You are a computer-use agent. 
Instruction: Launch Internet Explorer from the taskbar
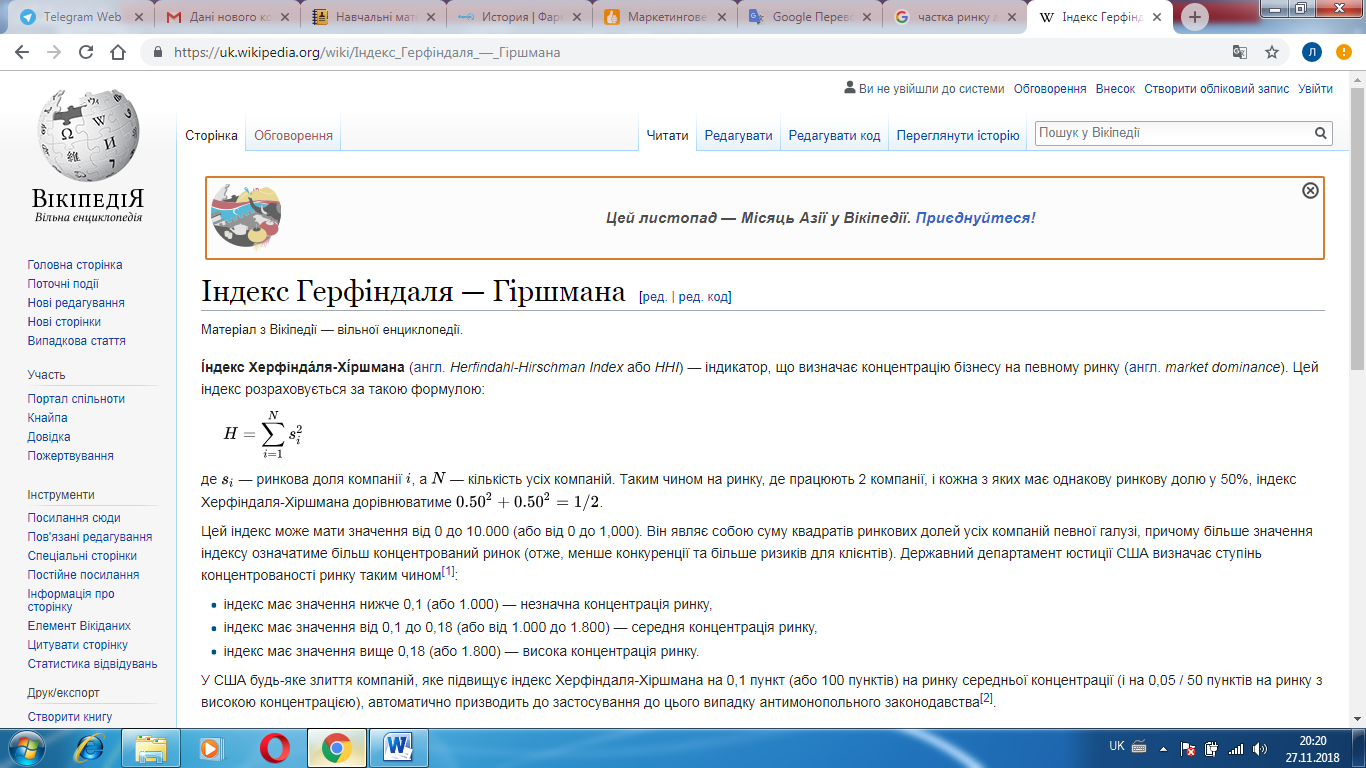[x=90, y=748]
